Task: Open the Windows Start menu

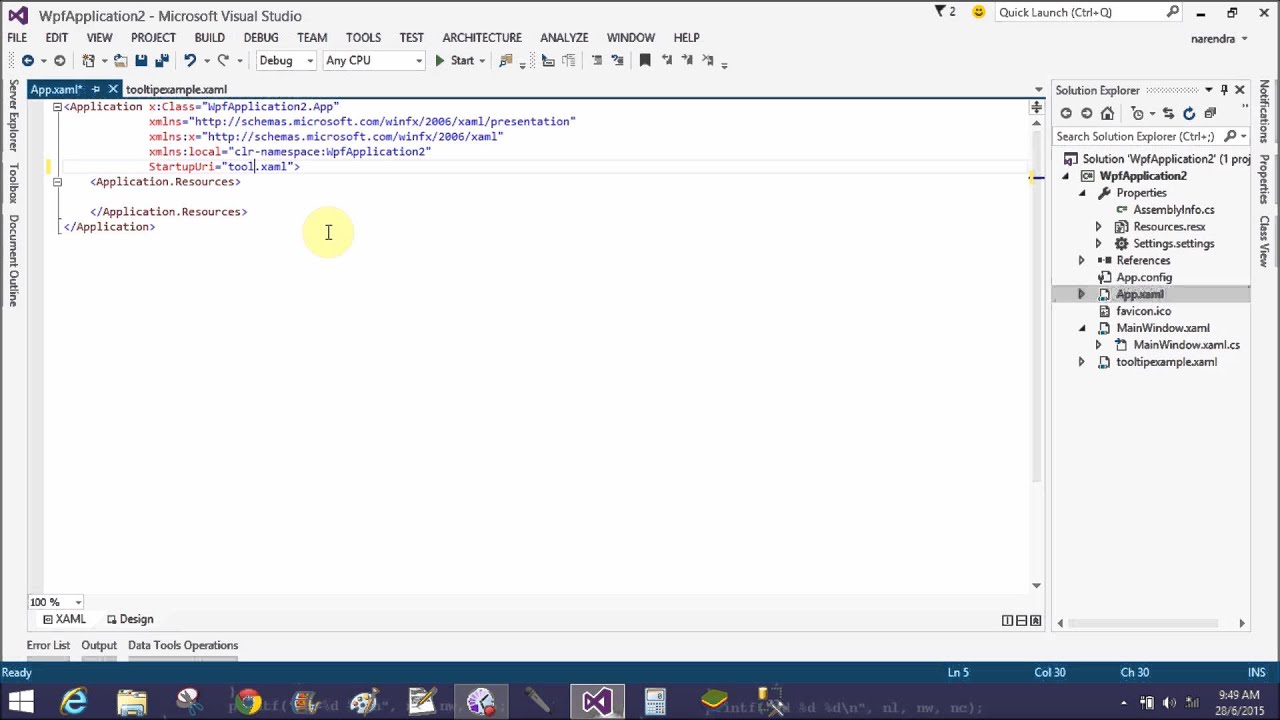Action: pos(21,702)
